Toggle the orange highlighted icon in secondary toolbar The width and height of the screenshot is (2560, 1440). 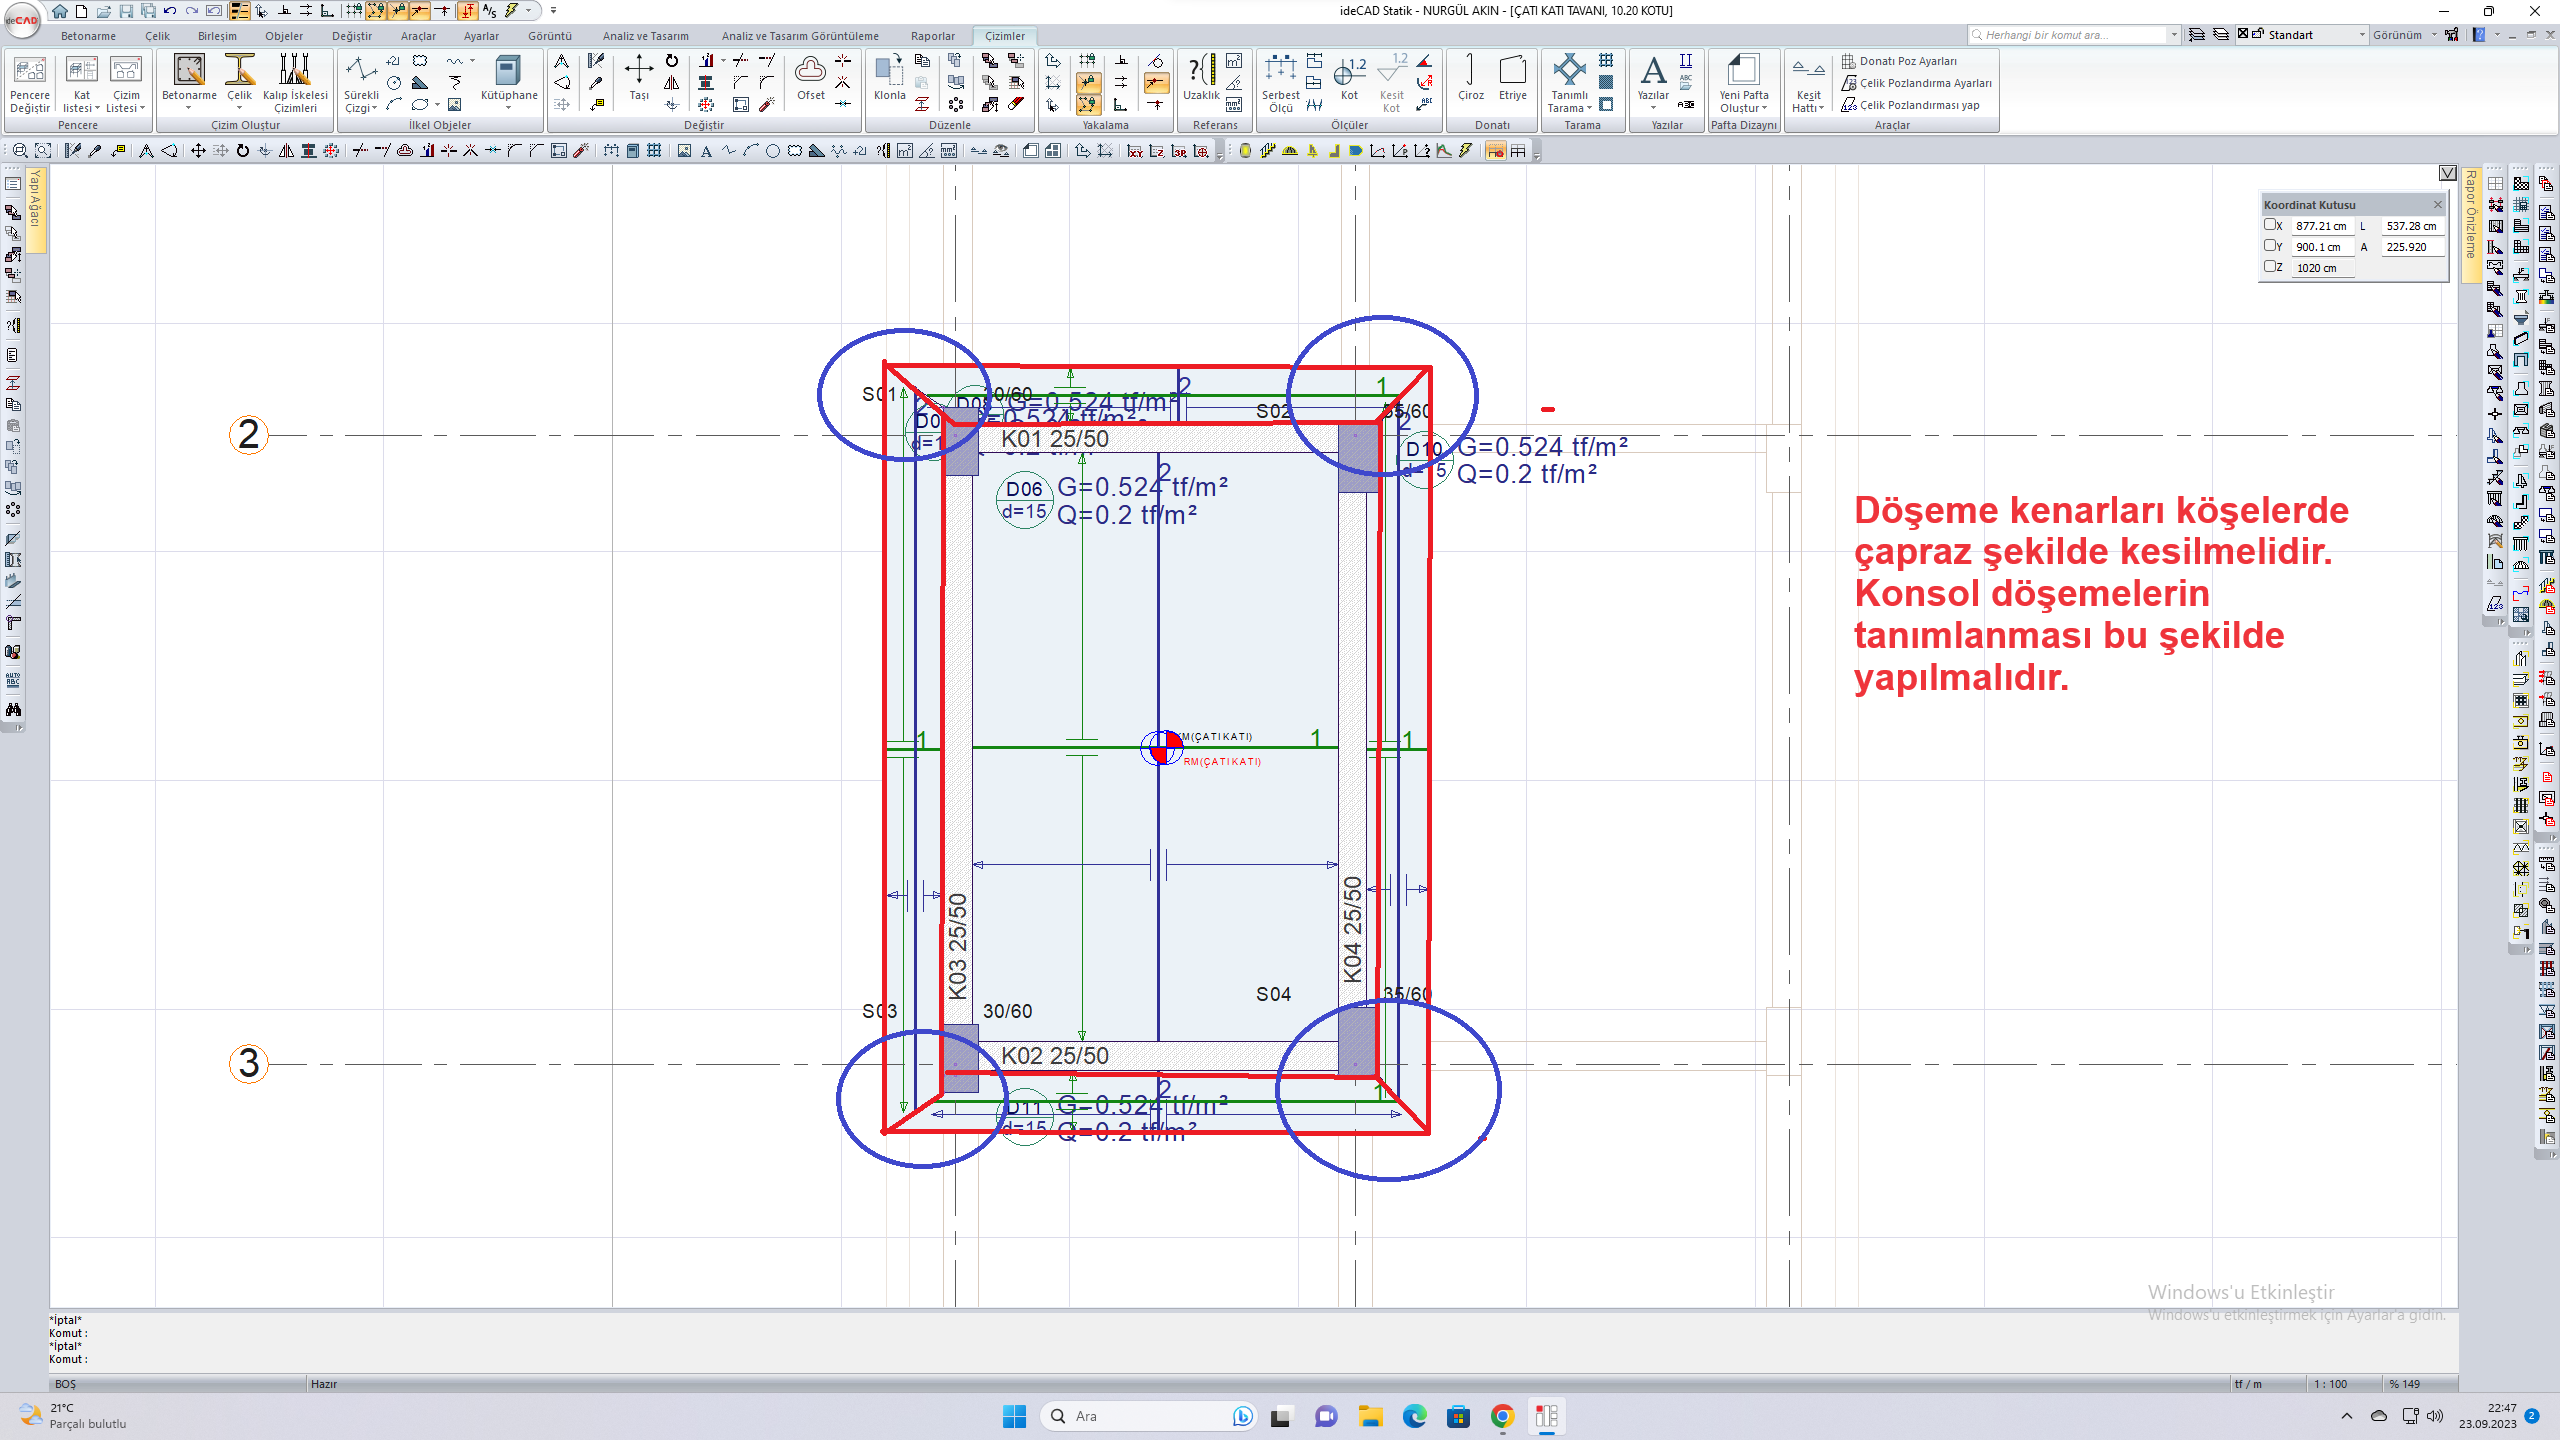pyautogui.click(x=1495, y=151)
